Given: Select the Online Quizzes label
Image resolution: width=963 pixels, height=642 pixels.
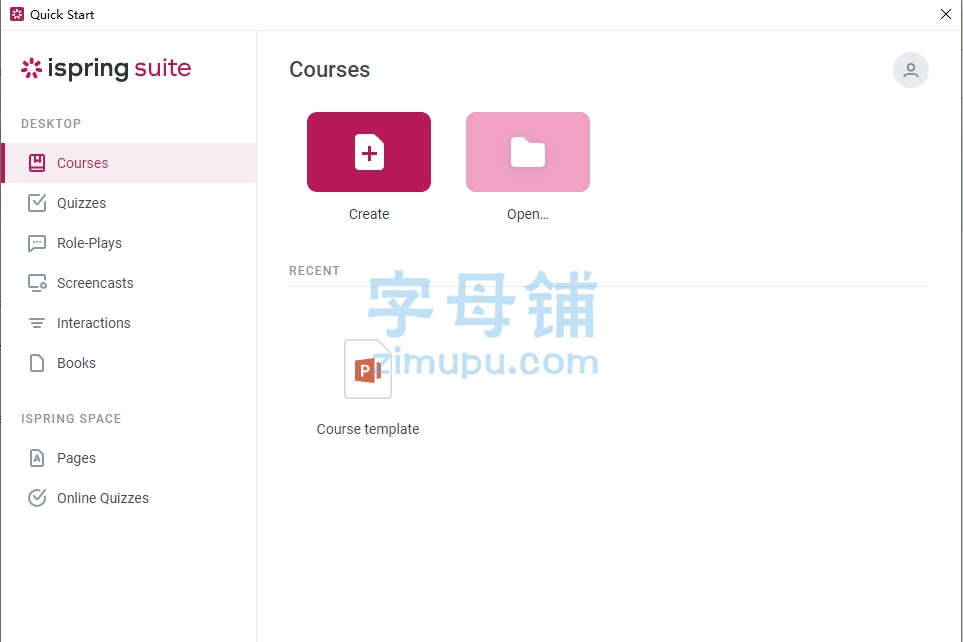Looking at the screenshot, I should (103, 498).
